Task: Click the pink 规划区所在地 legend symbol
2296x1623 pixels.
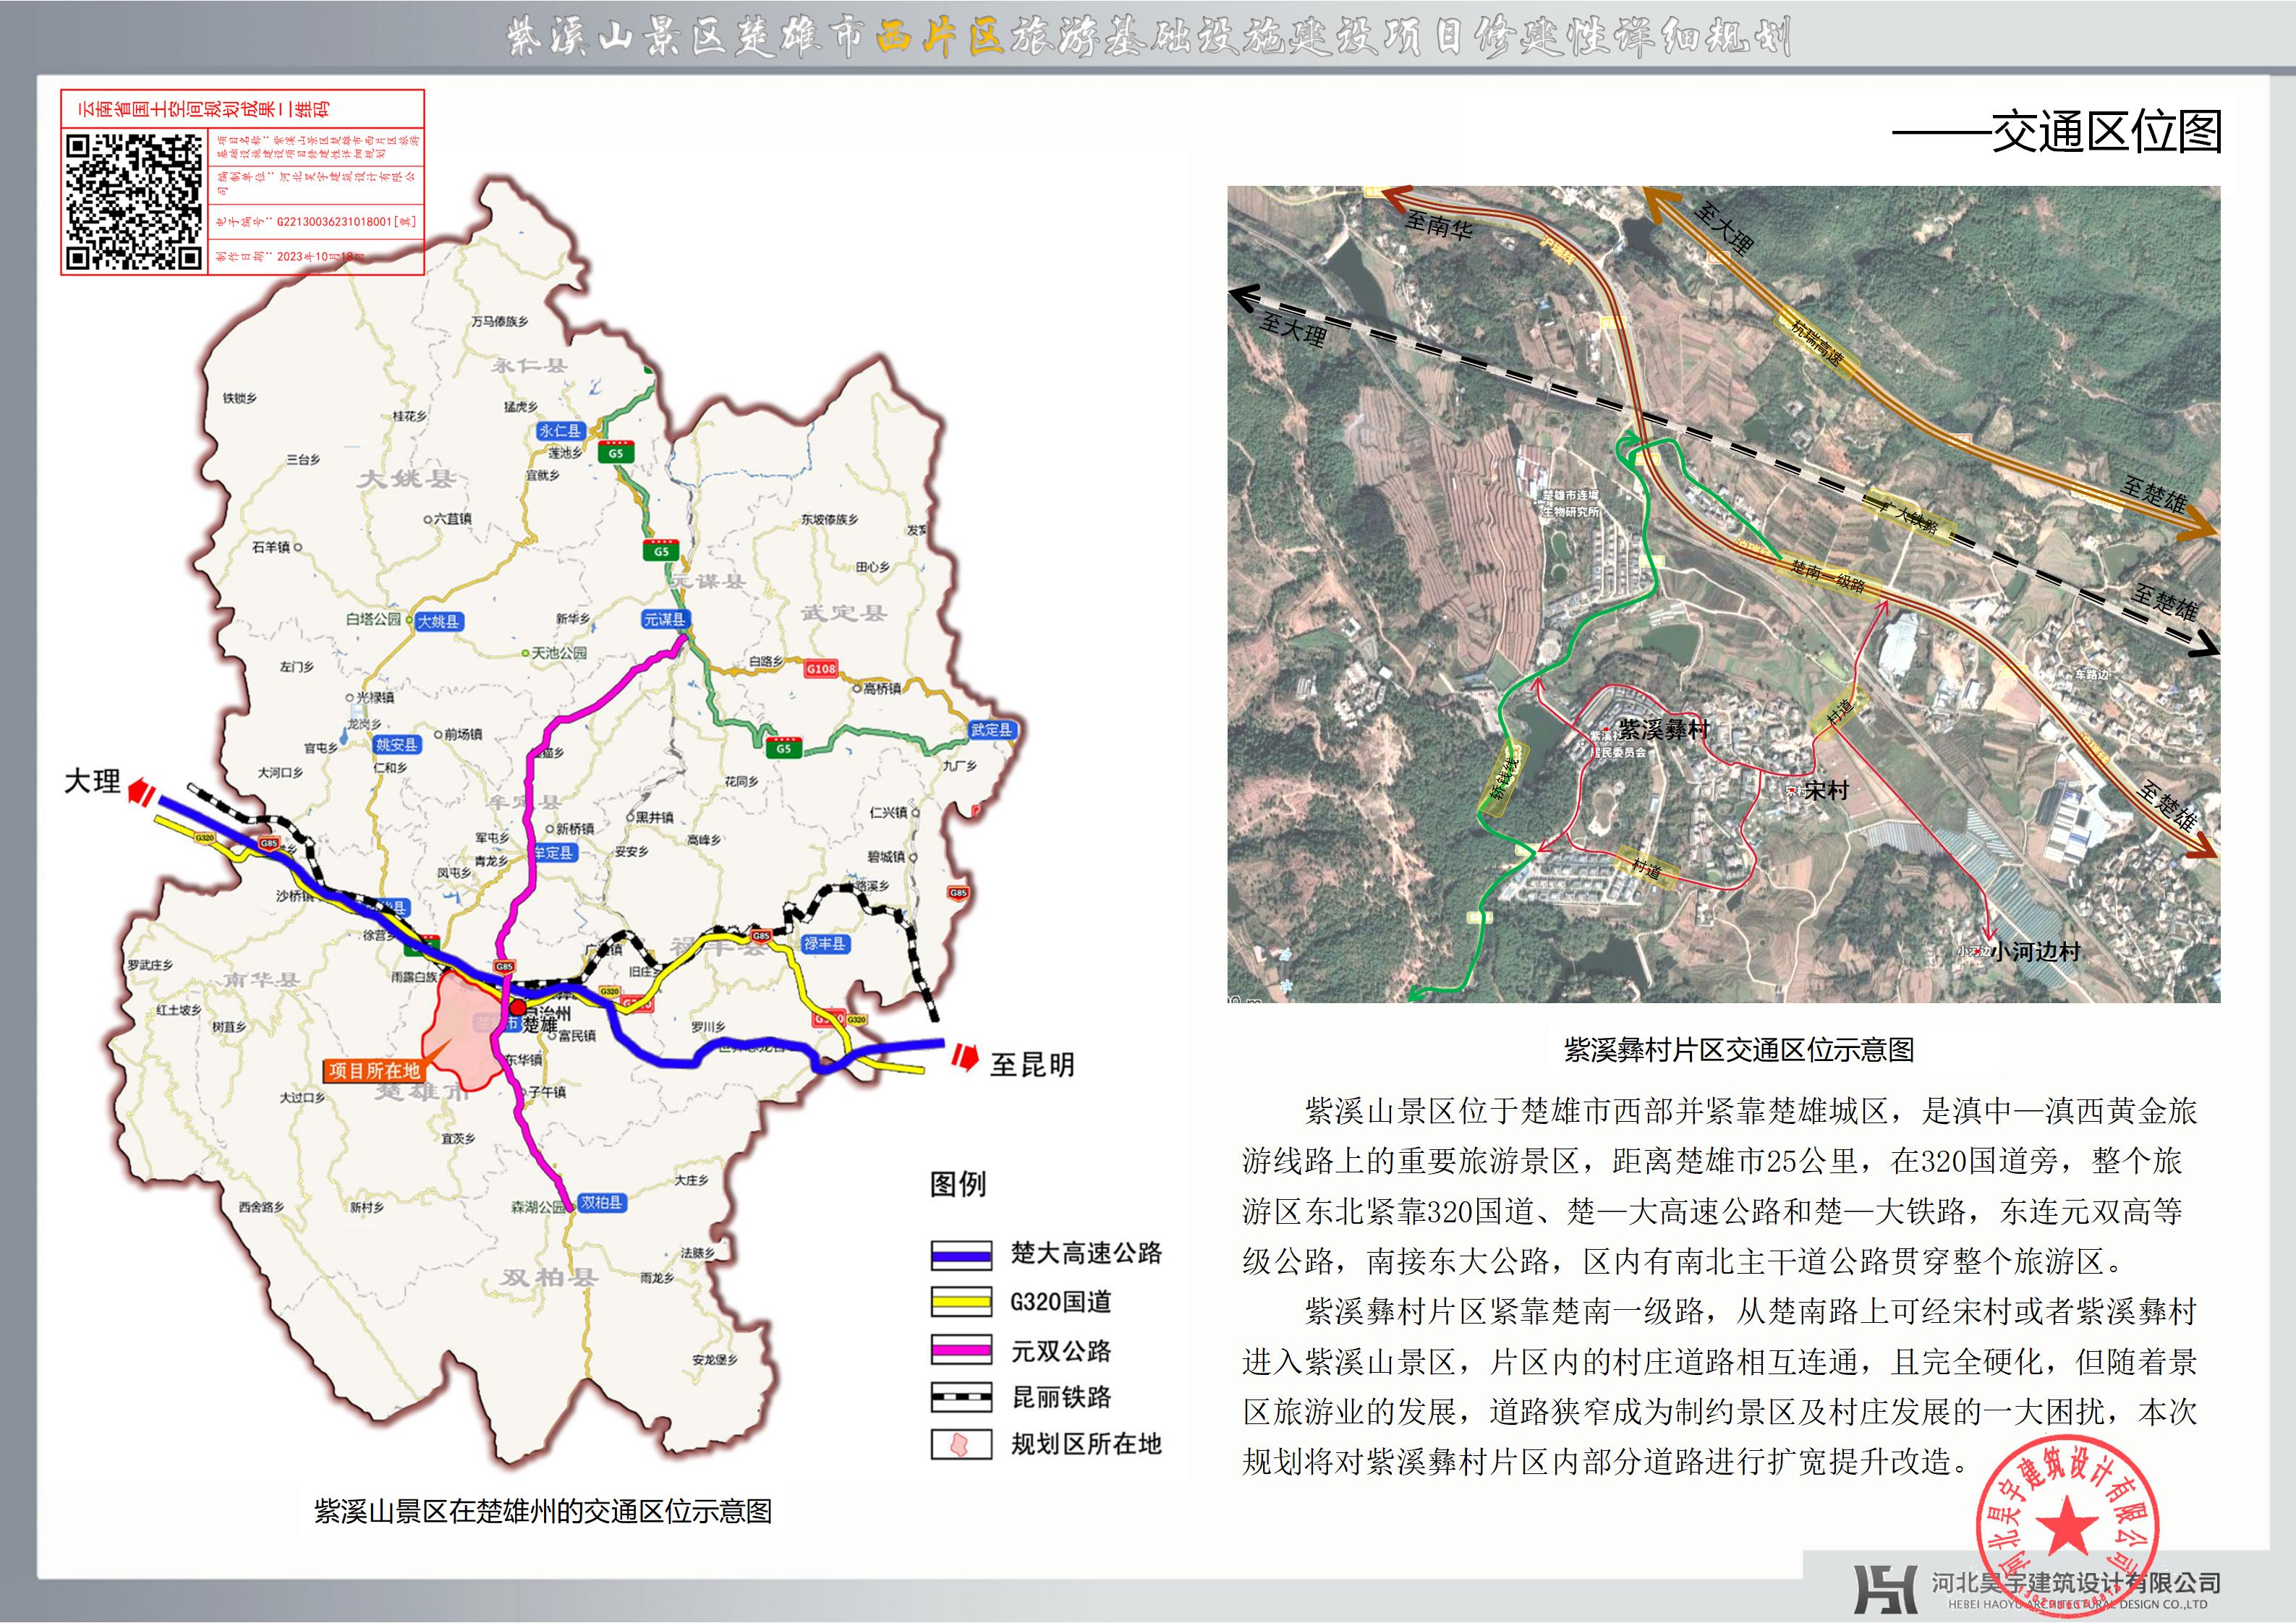Action: (961, 1445)
